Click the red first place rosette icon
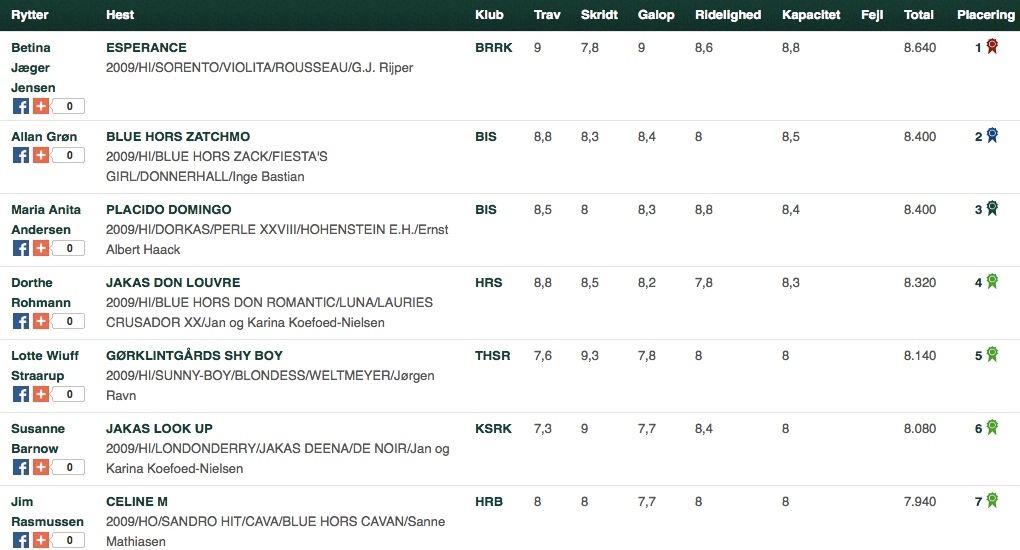The image size is (1020, 550). point(992,46)
